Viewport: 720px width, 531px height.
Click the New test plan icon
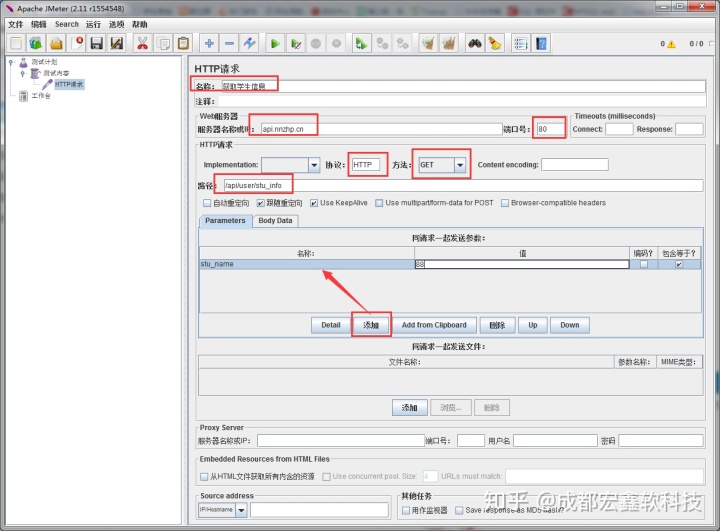click(16, 44)
